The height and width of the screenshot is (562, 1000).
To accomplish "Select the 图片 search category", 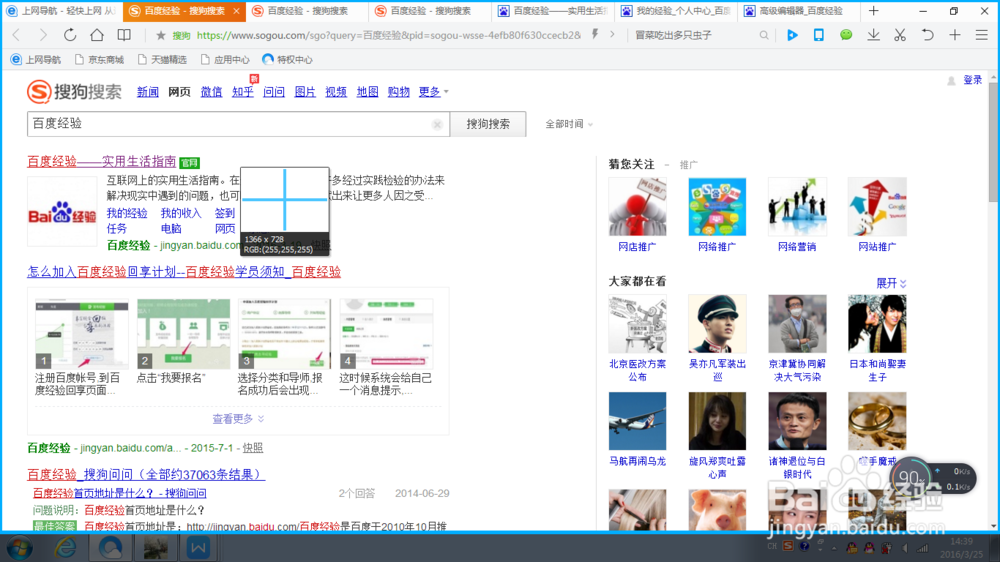I will point(305,92).
